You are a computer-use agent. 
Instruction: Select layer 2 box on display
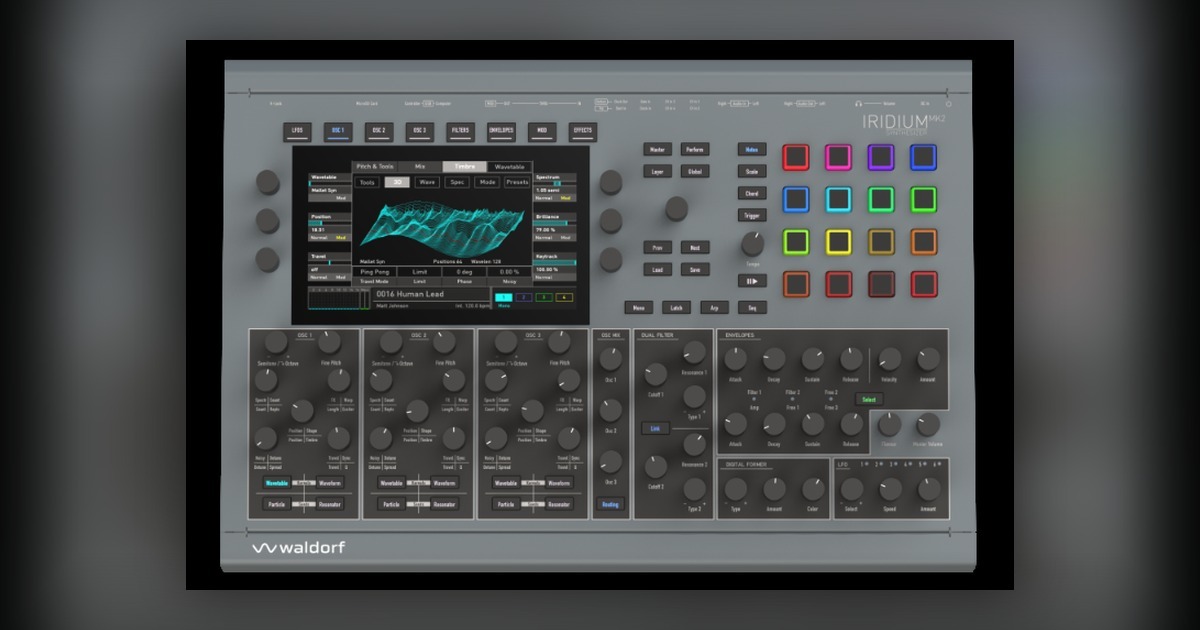[x=523, y=297]
